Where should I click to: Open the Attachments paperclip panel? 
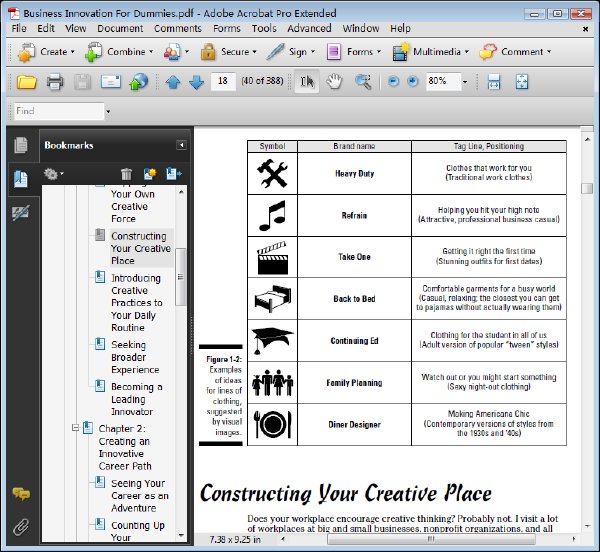coord(21,527)
